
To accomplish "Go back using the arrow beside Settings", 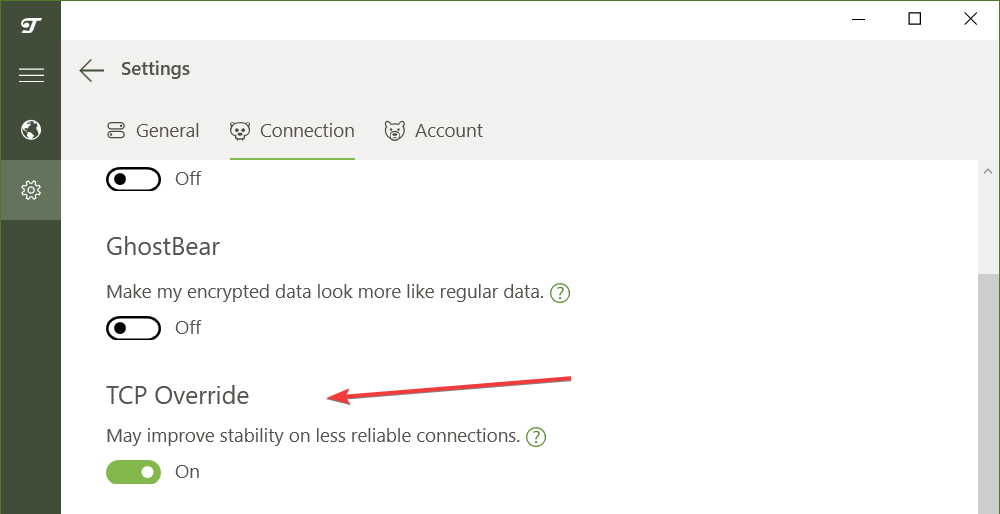I will point(92,69).
